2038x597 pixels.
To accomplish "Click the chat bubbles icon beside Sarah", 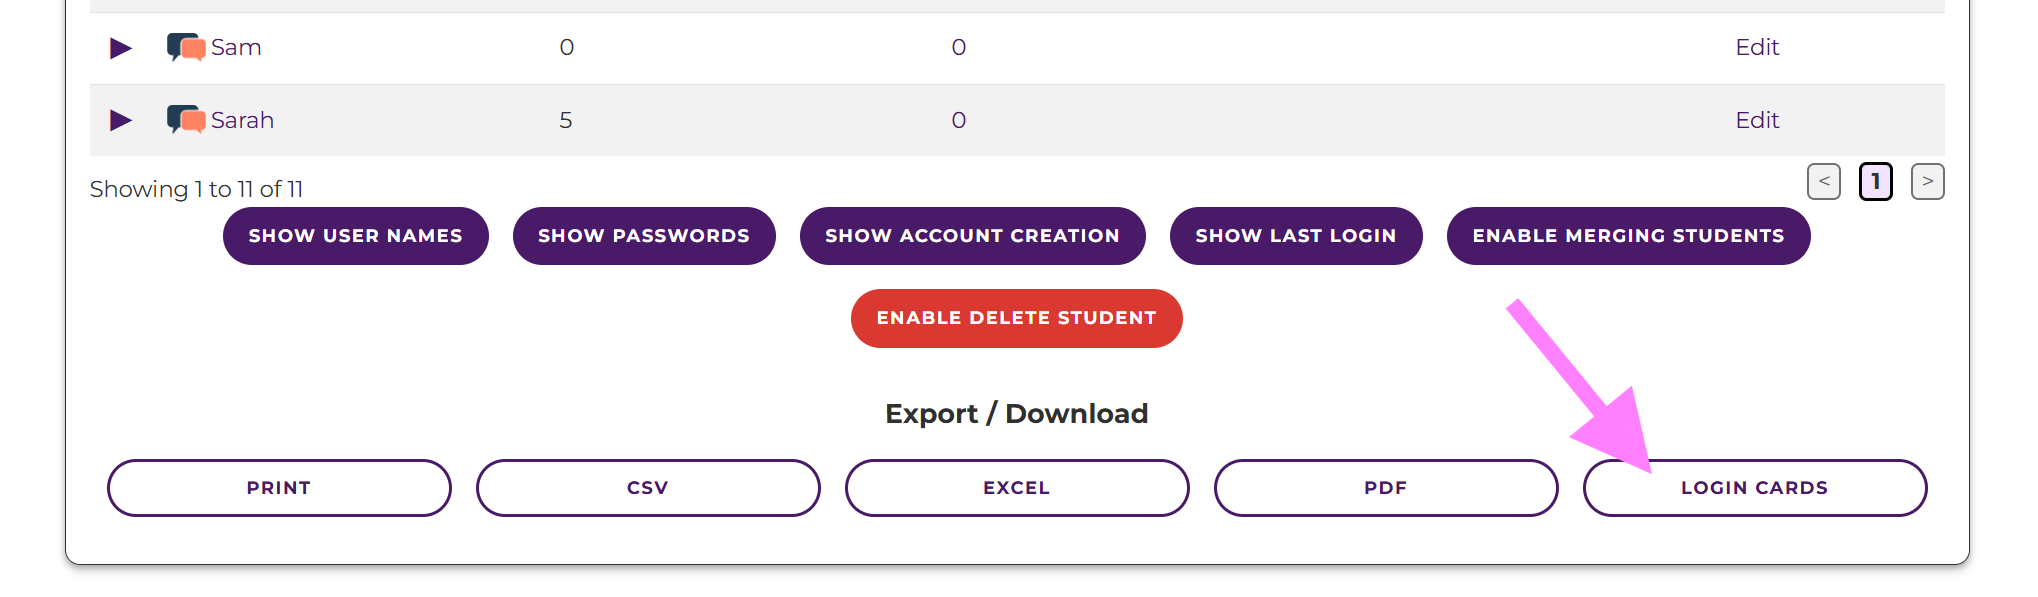I will pos(186,120).
